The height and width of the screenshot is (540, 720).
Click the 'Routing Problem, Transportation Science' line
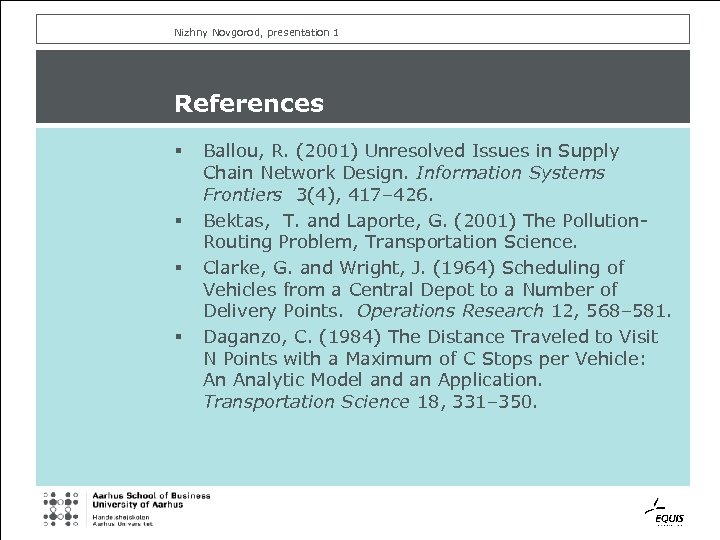[x=390, y=242]
